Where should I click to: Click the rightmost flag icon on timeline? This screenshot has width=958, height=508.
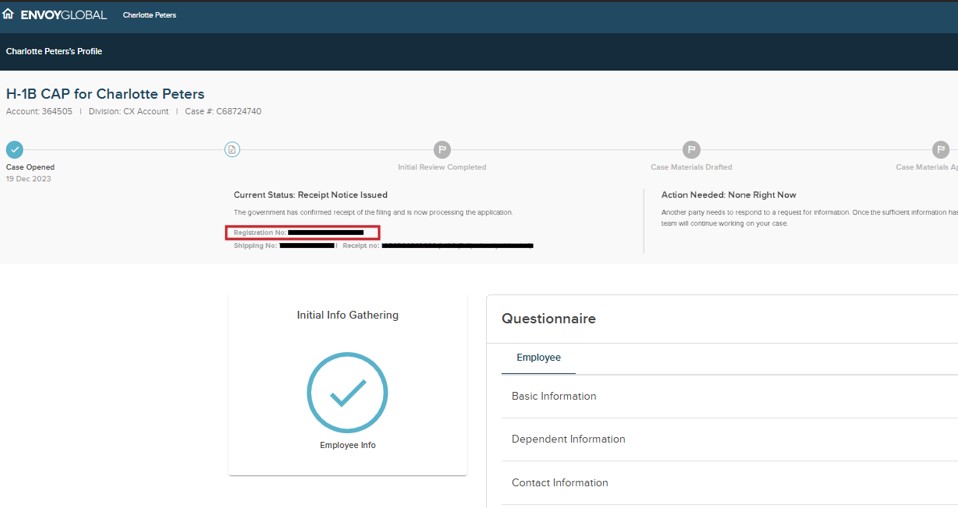[940, 149]
